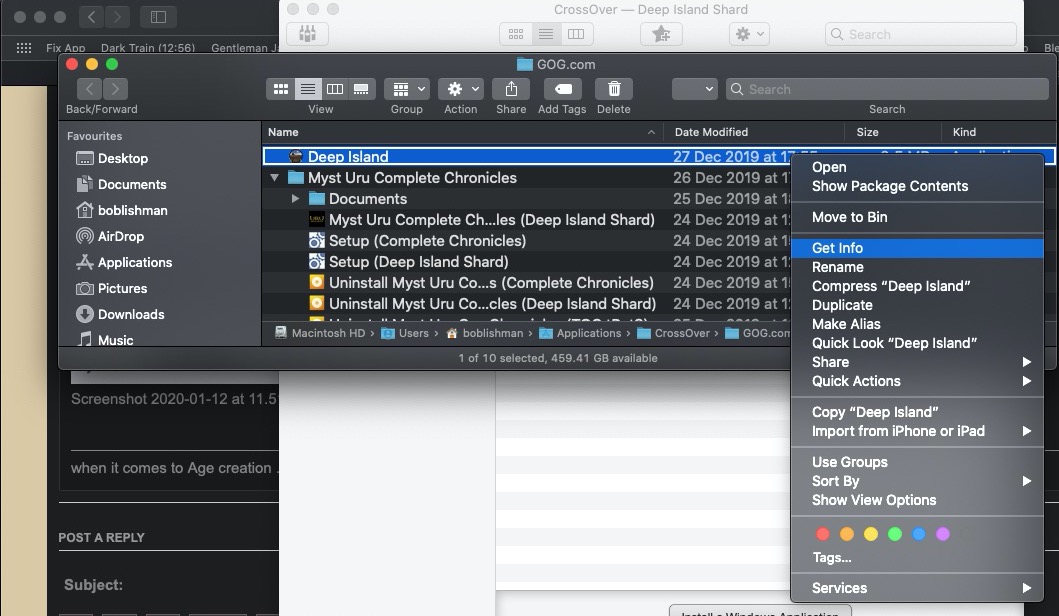The image size is (1059, 616).
Task: Expand the Quick Actions submenu
Action: [917, 381]
